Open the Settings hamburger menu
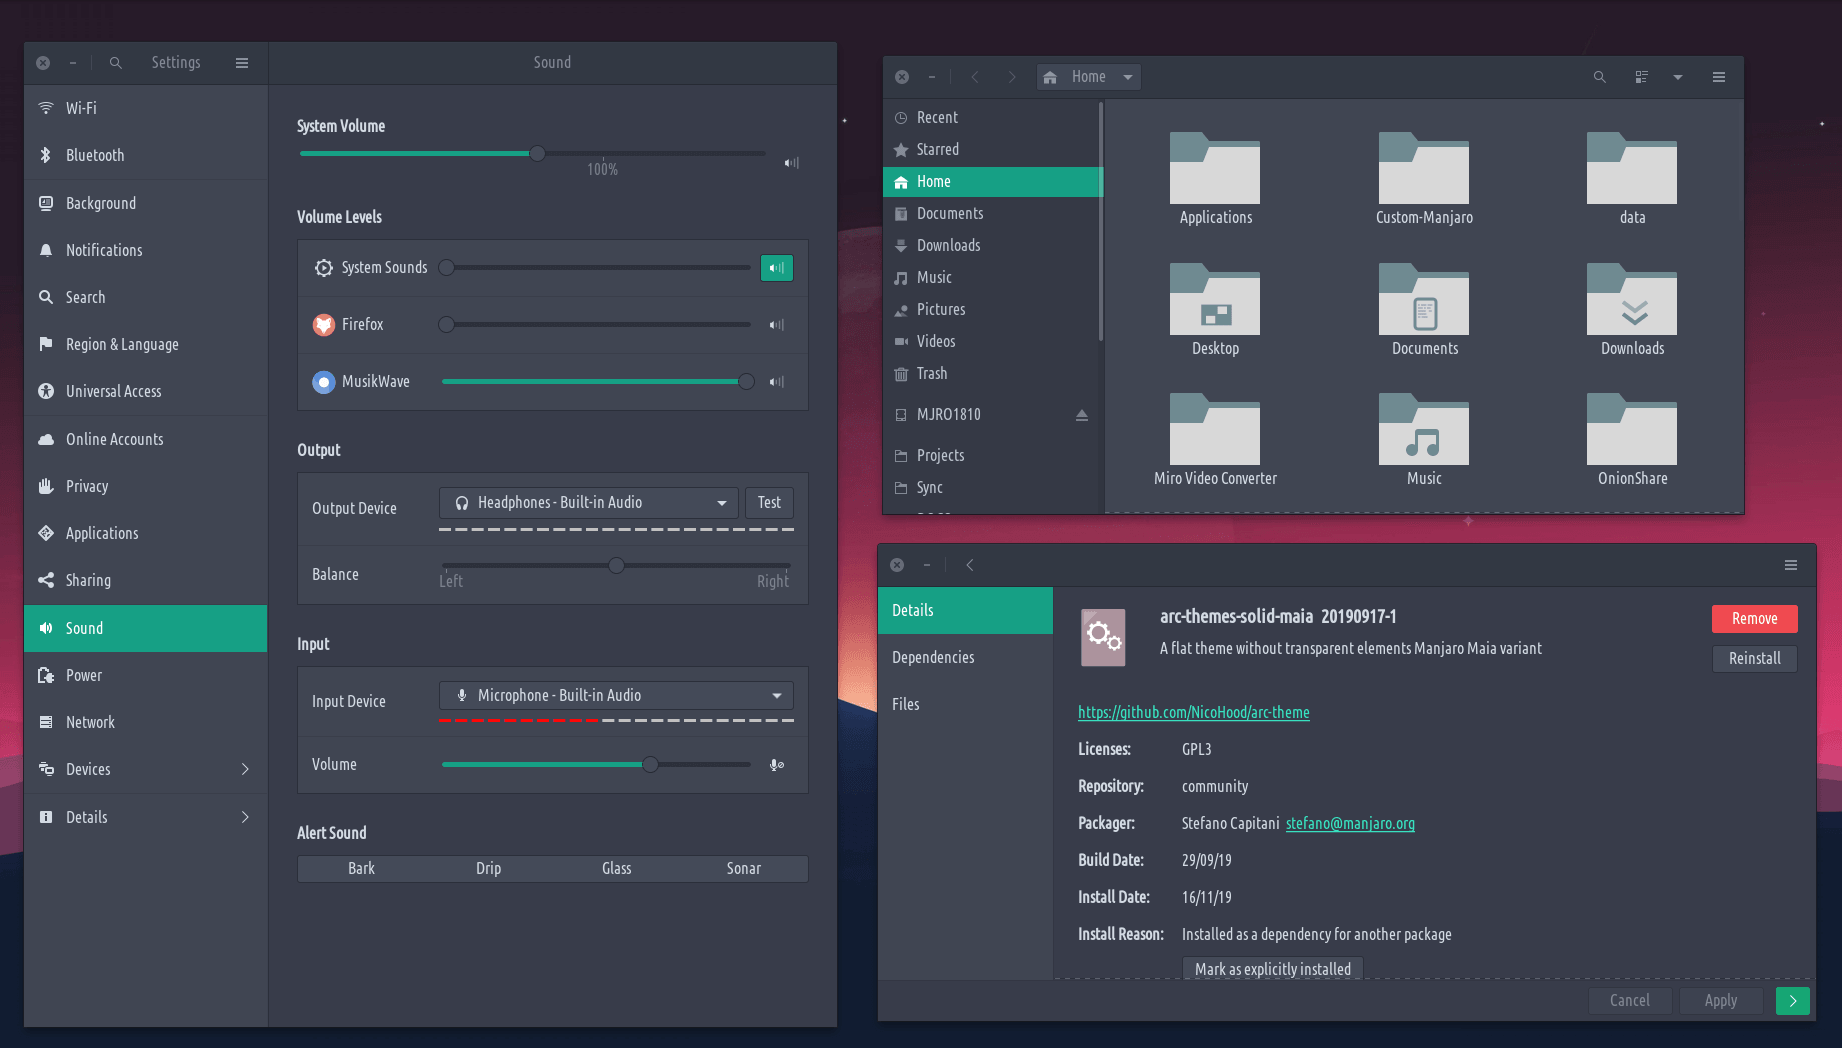Screen dimensions: 1842x1048 (x=242, y=63)
